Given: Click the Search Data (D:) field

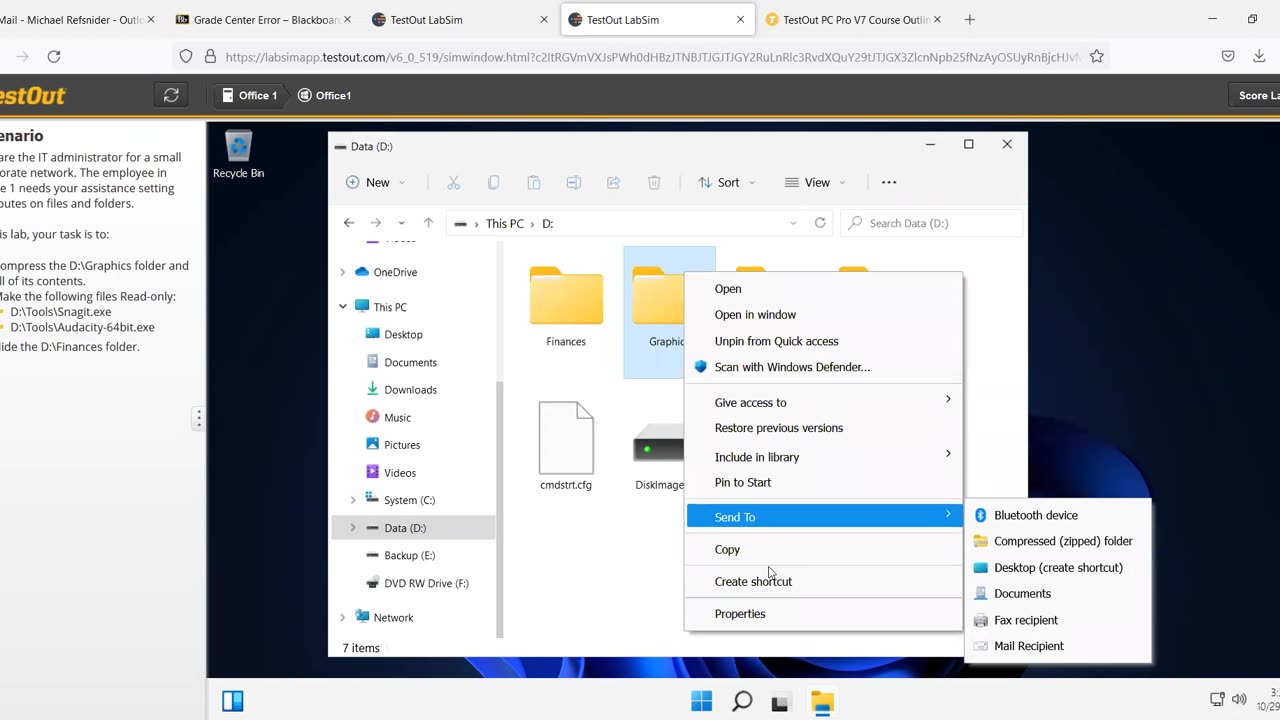Looking at the screenshot, I should [931, 223].
